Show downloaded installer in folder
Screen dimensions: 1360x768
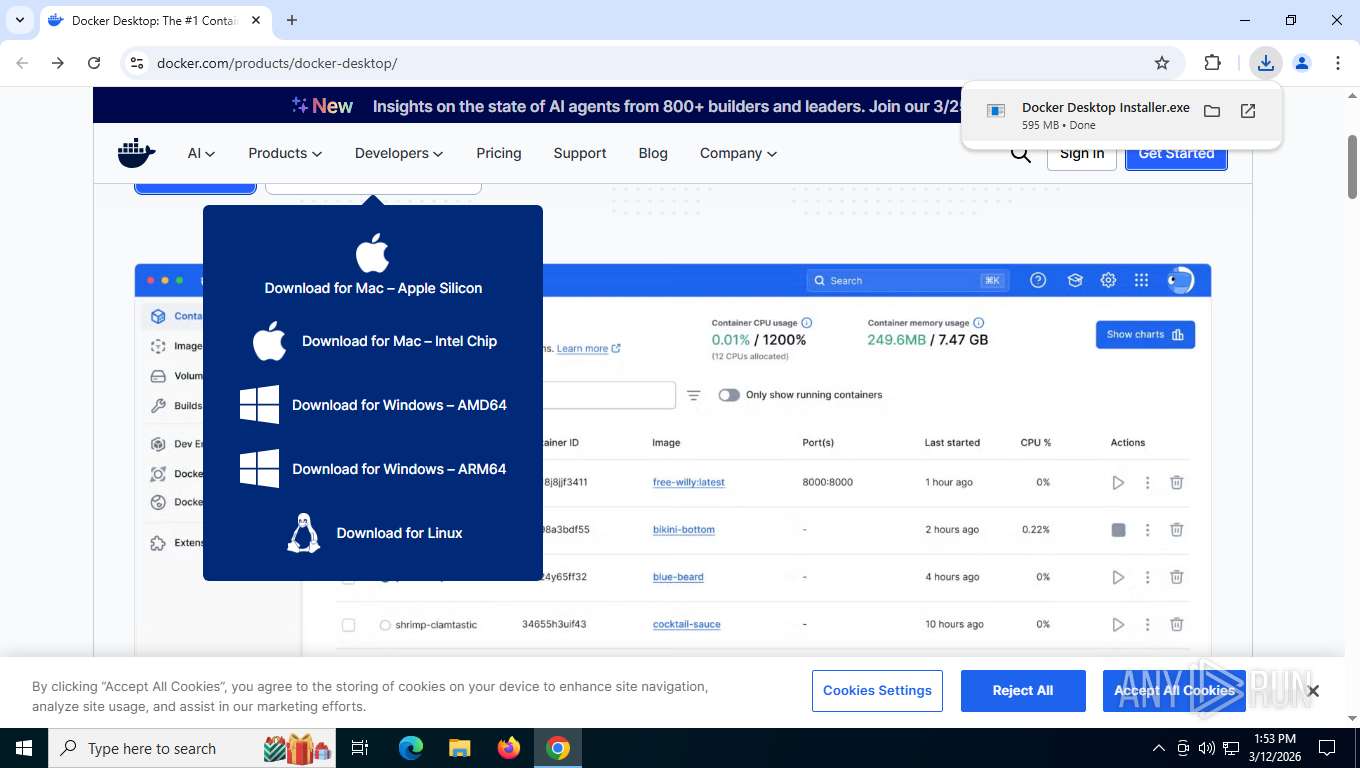1212,111
